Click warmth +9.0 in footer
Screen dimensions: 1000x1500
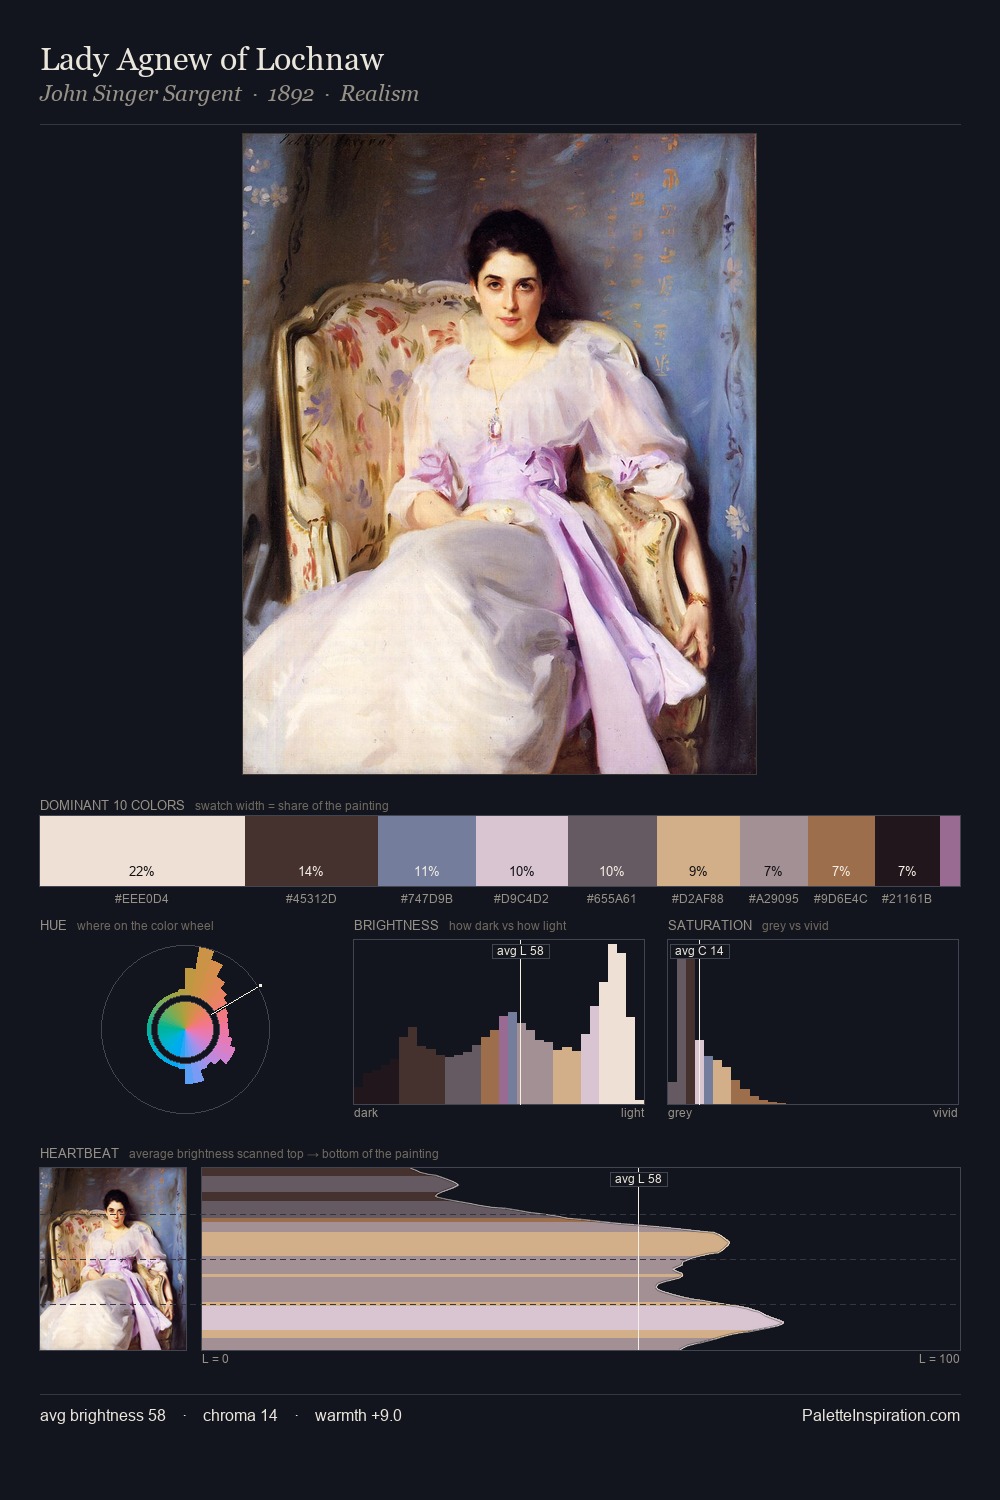click(358, 1415)
